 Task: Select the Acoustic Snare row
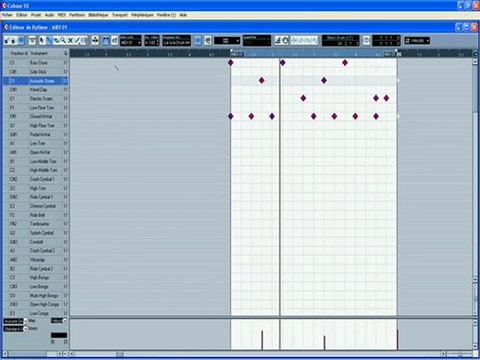pos(36,81)
